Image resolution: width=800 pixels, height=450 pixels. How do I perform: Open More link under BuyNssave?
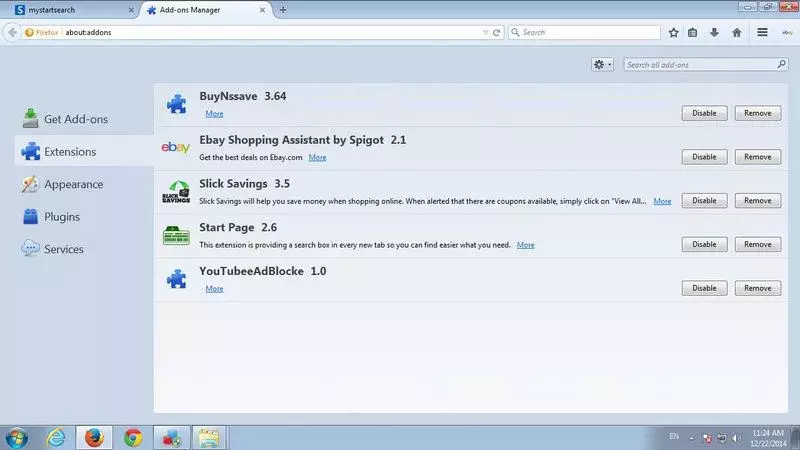214,114
